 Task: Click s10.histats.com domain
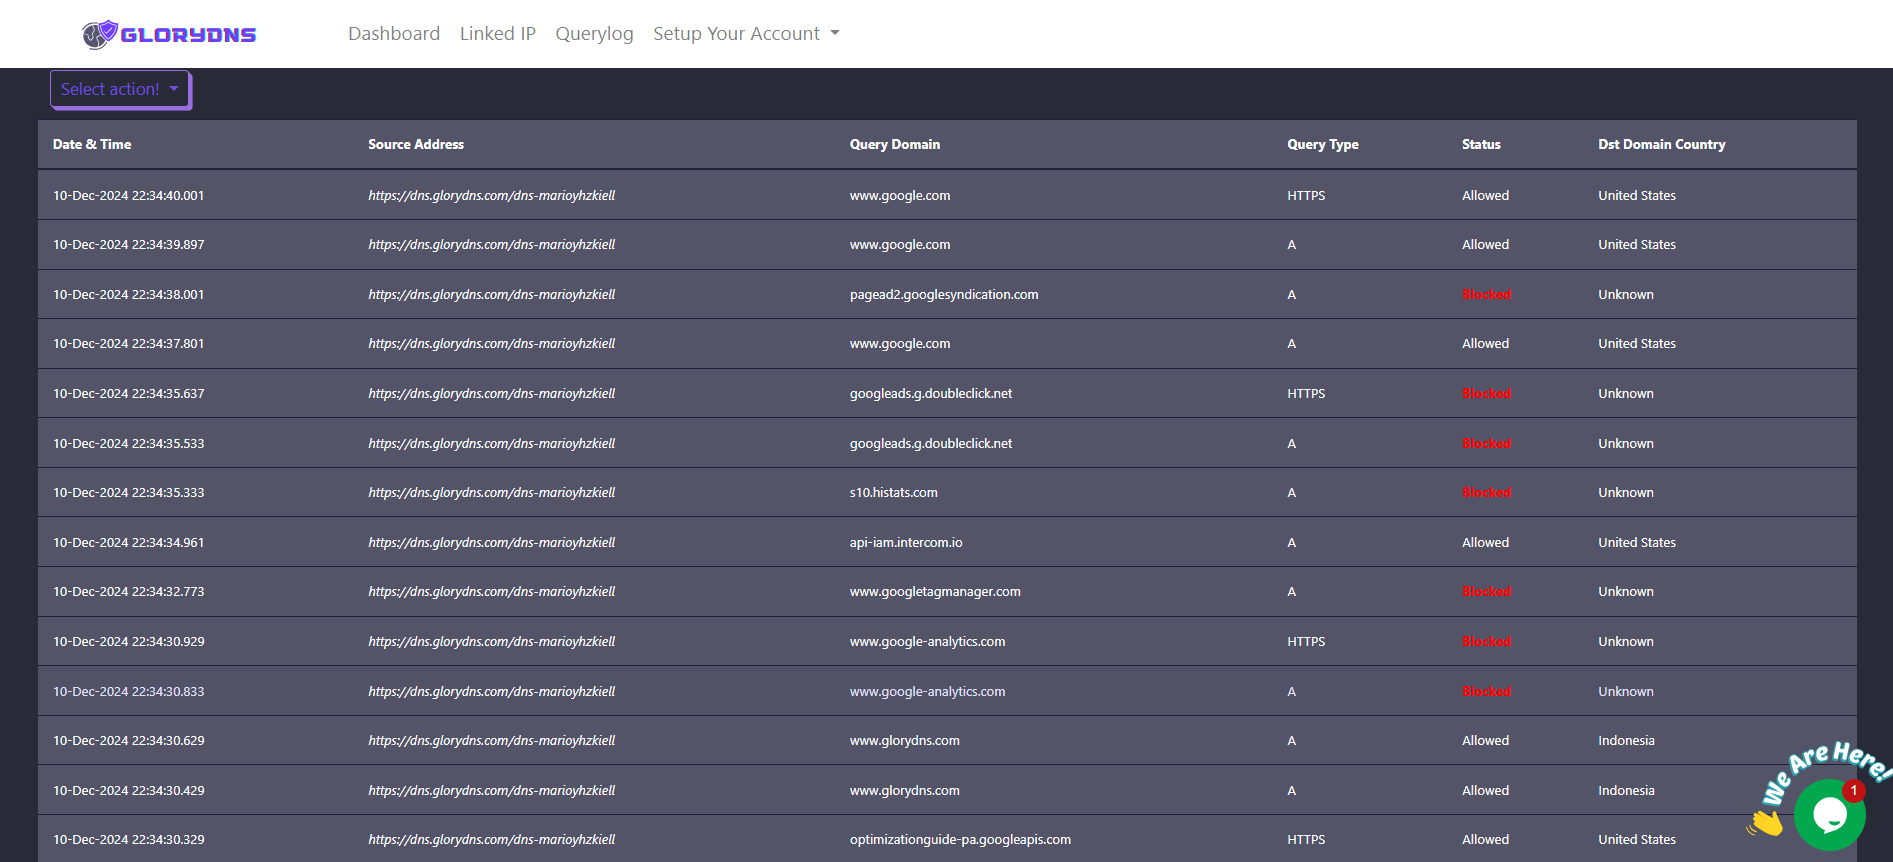coord(894,493)
